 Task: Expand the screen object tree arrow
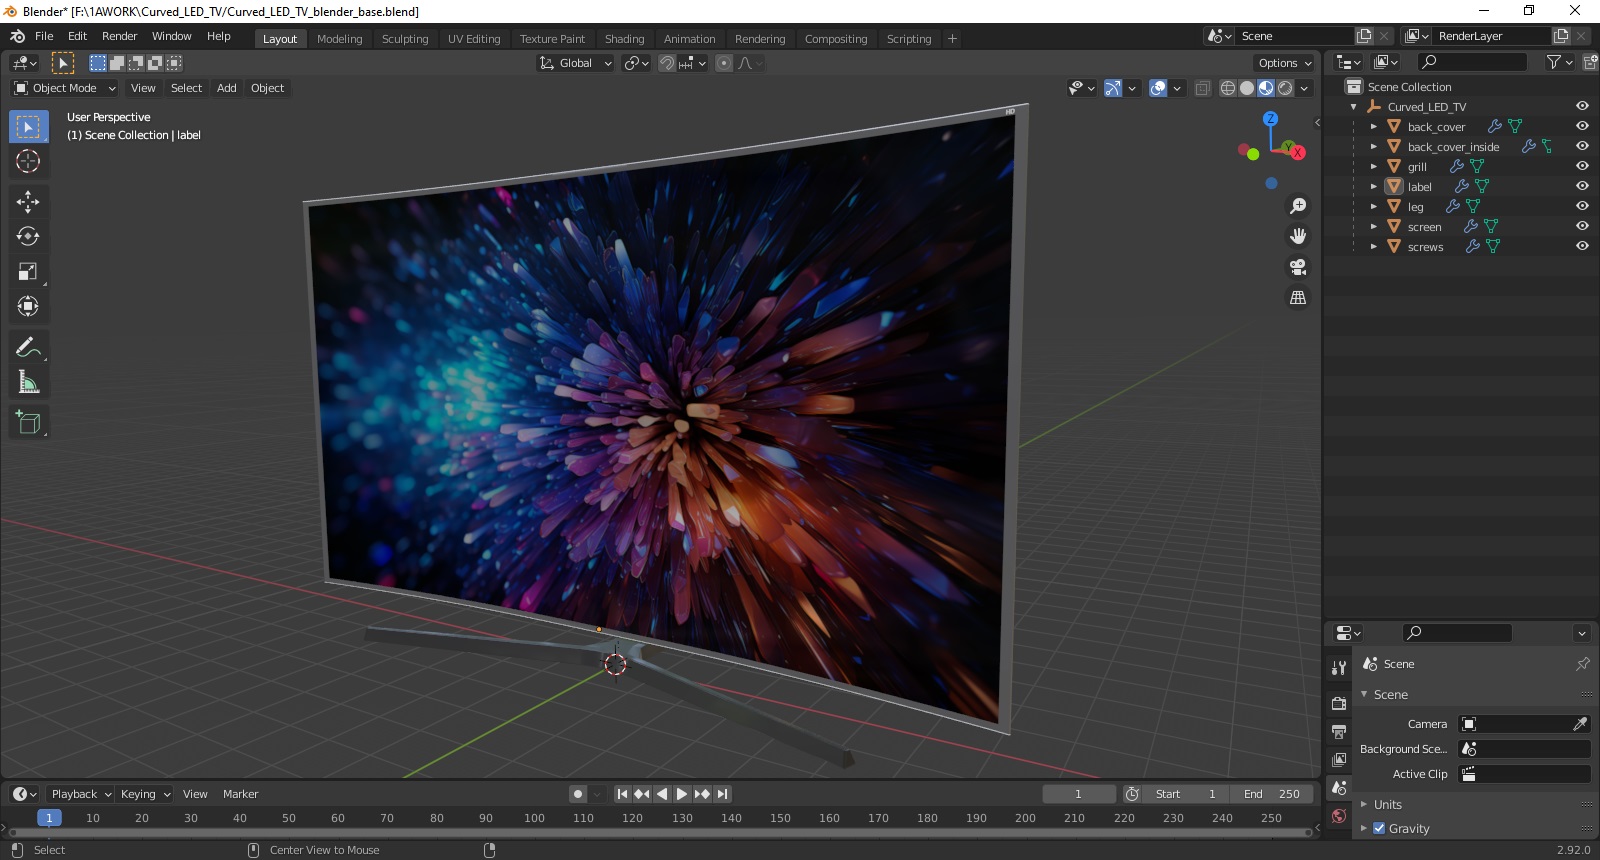click(1374, 227)
